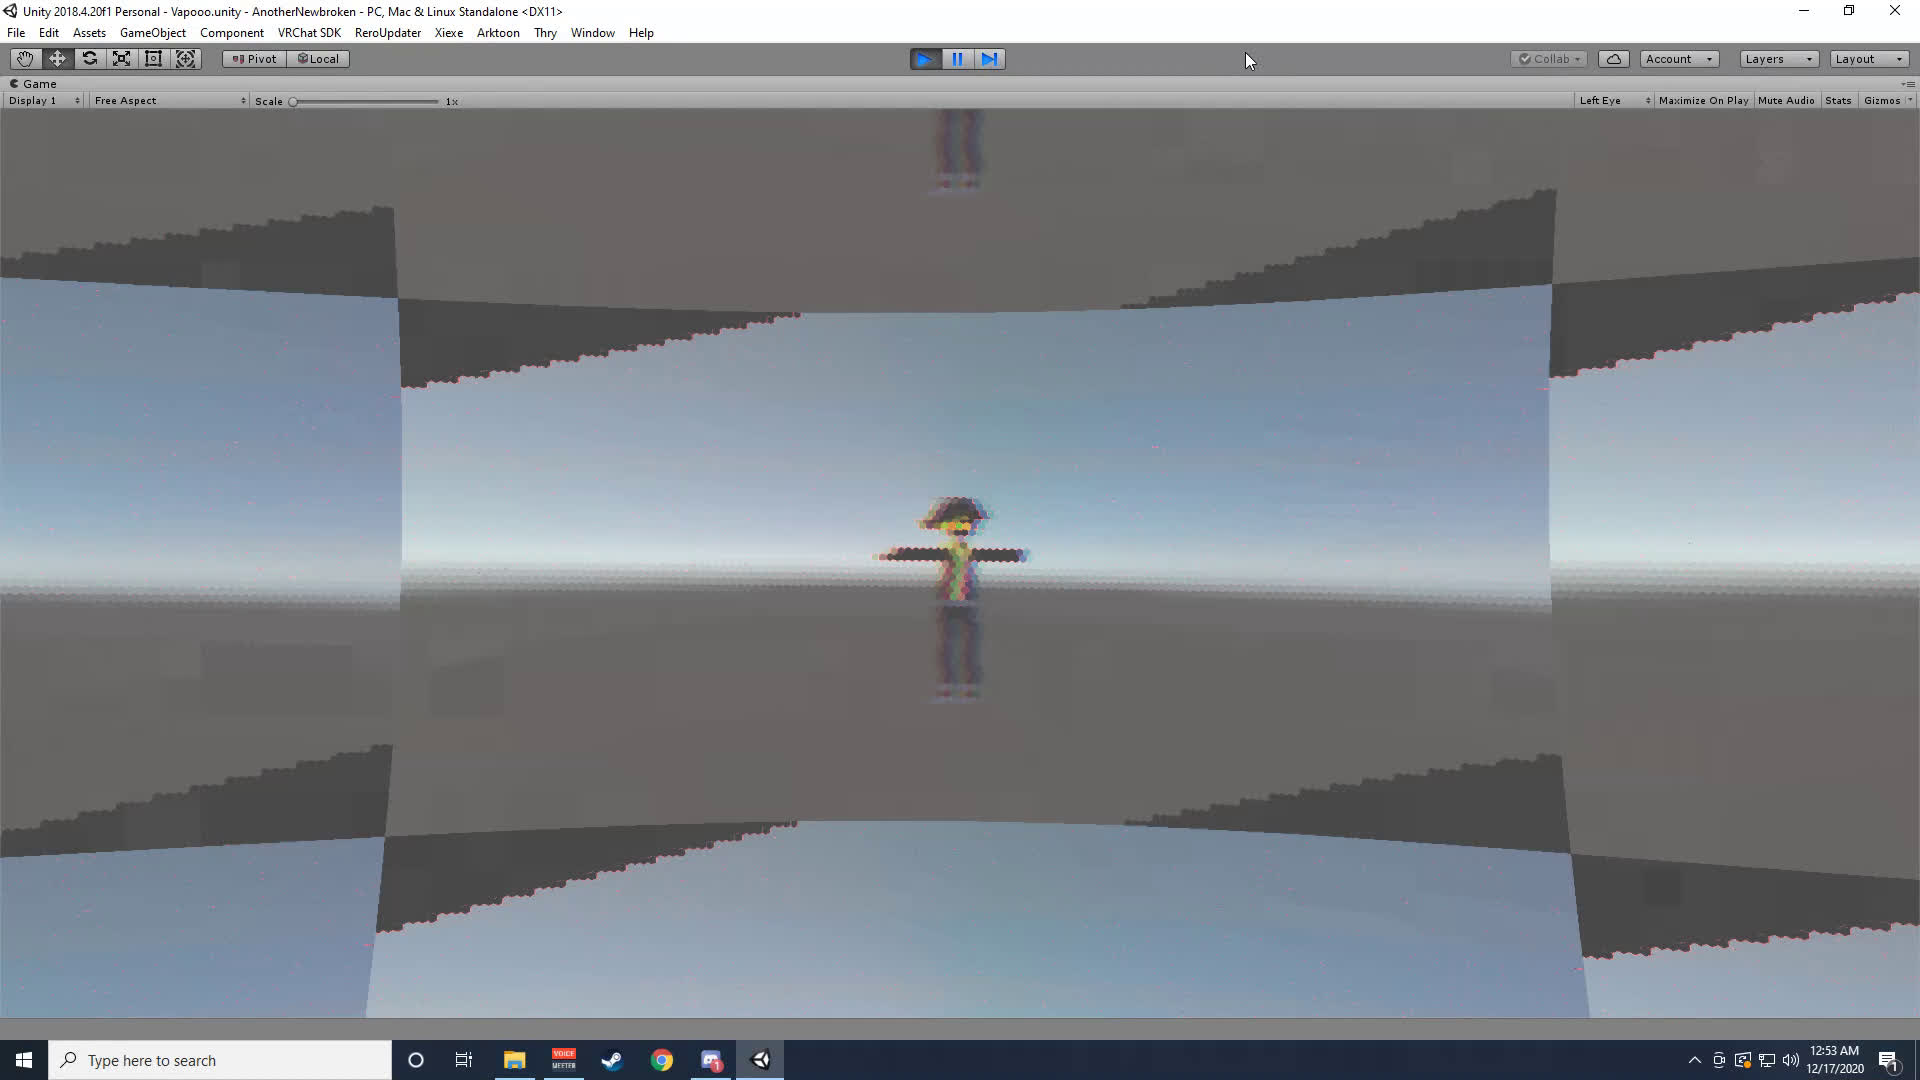This screenshot has width=1920, height=1080.
Task: Select the Rotate tool
Action: coord(89,59)
